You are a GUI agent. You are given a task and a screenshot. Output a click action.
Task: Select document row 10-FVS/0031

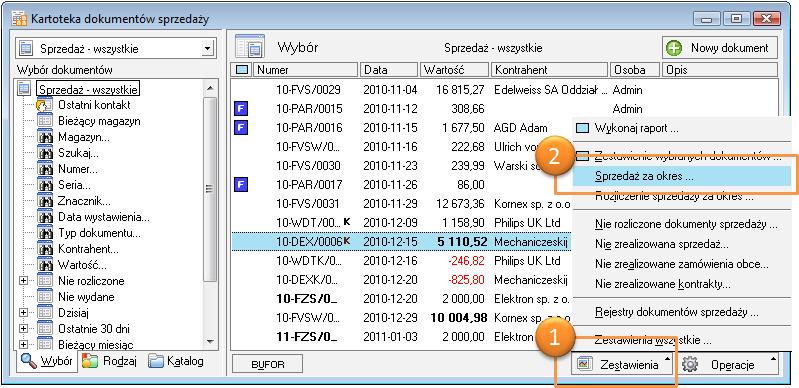click(x=402, y=203)
